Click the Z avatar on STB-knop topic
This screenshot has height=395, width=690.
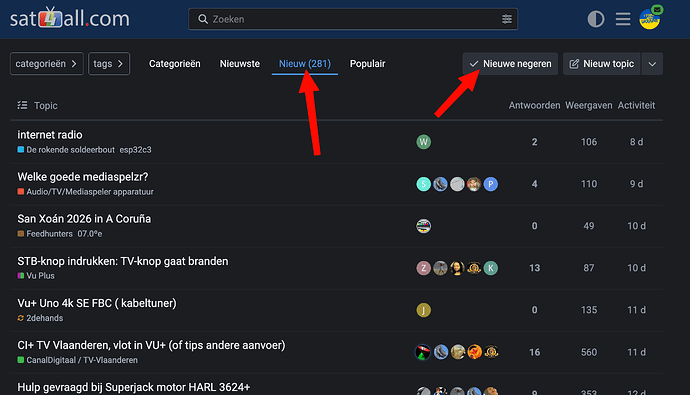423,268
